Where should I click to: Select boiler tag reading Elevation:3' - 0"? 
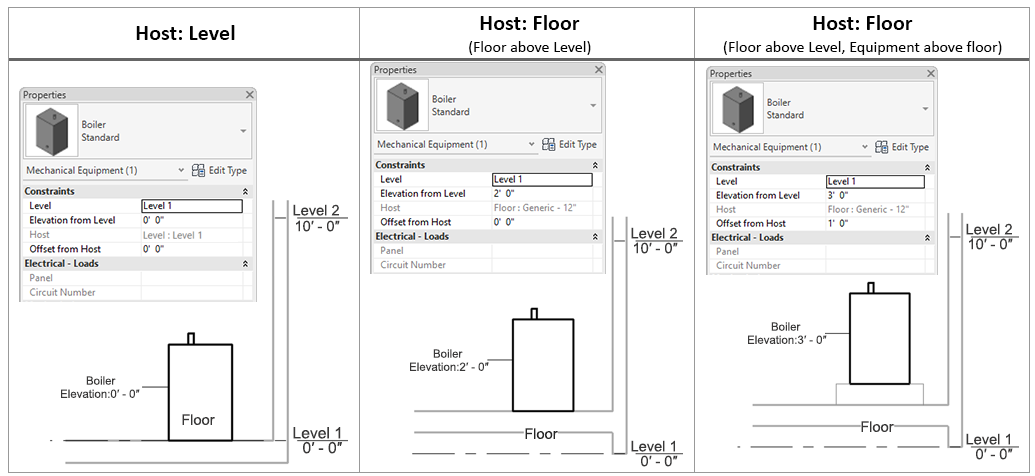tap(786, 333)
